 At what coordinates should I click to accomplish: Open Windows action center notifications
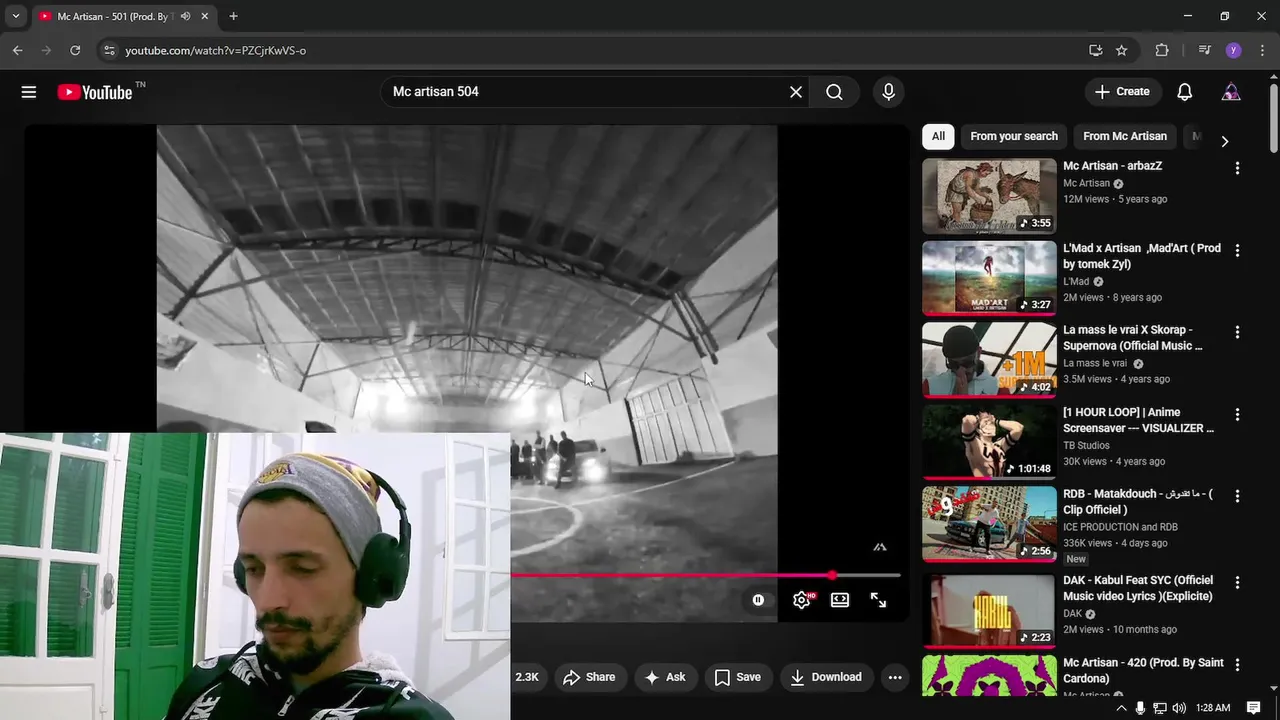tap(1253, 708)
